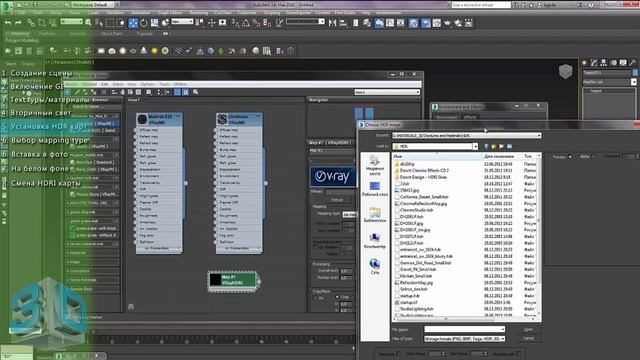Open Render Setup from main toolbar

(426, 23)
